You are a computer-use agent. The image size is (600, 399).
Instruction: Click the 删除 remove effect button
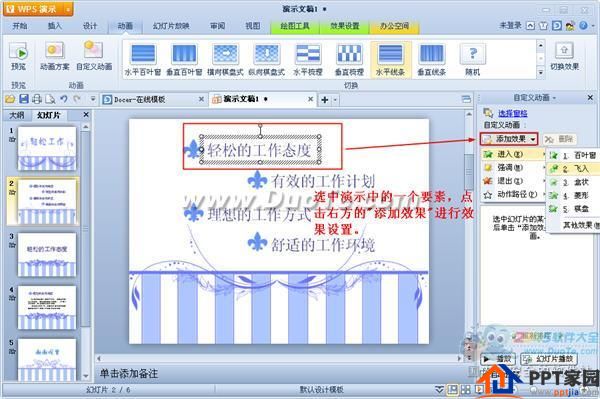(560, 139)
